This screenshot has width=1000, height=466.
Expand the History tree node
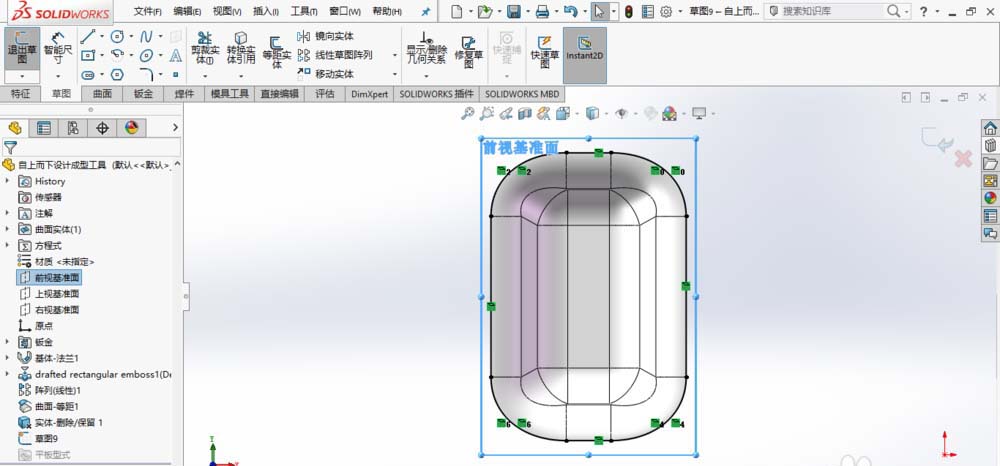point(8,181)
